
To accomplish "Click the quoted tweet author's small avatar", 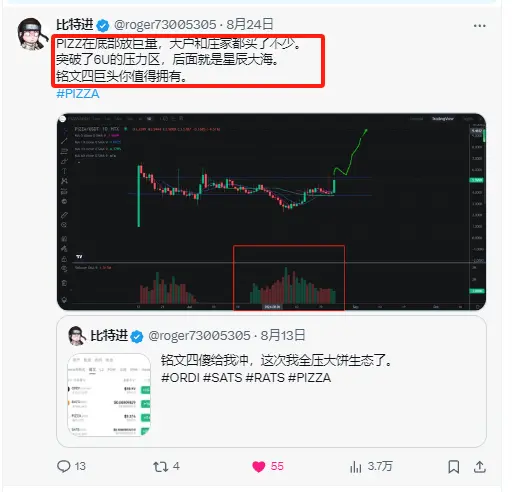I will pyautogui.click(x=77, y=336).
